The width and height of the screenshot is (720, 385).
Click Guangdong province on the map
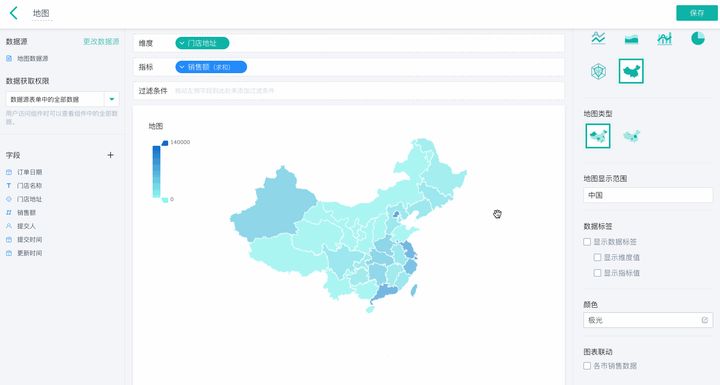[386, 292]
